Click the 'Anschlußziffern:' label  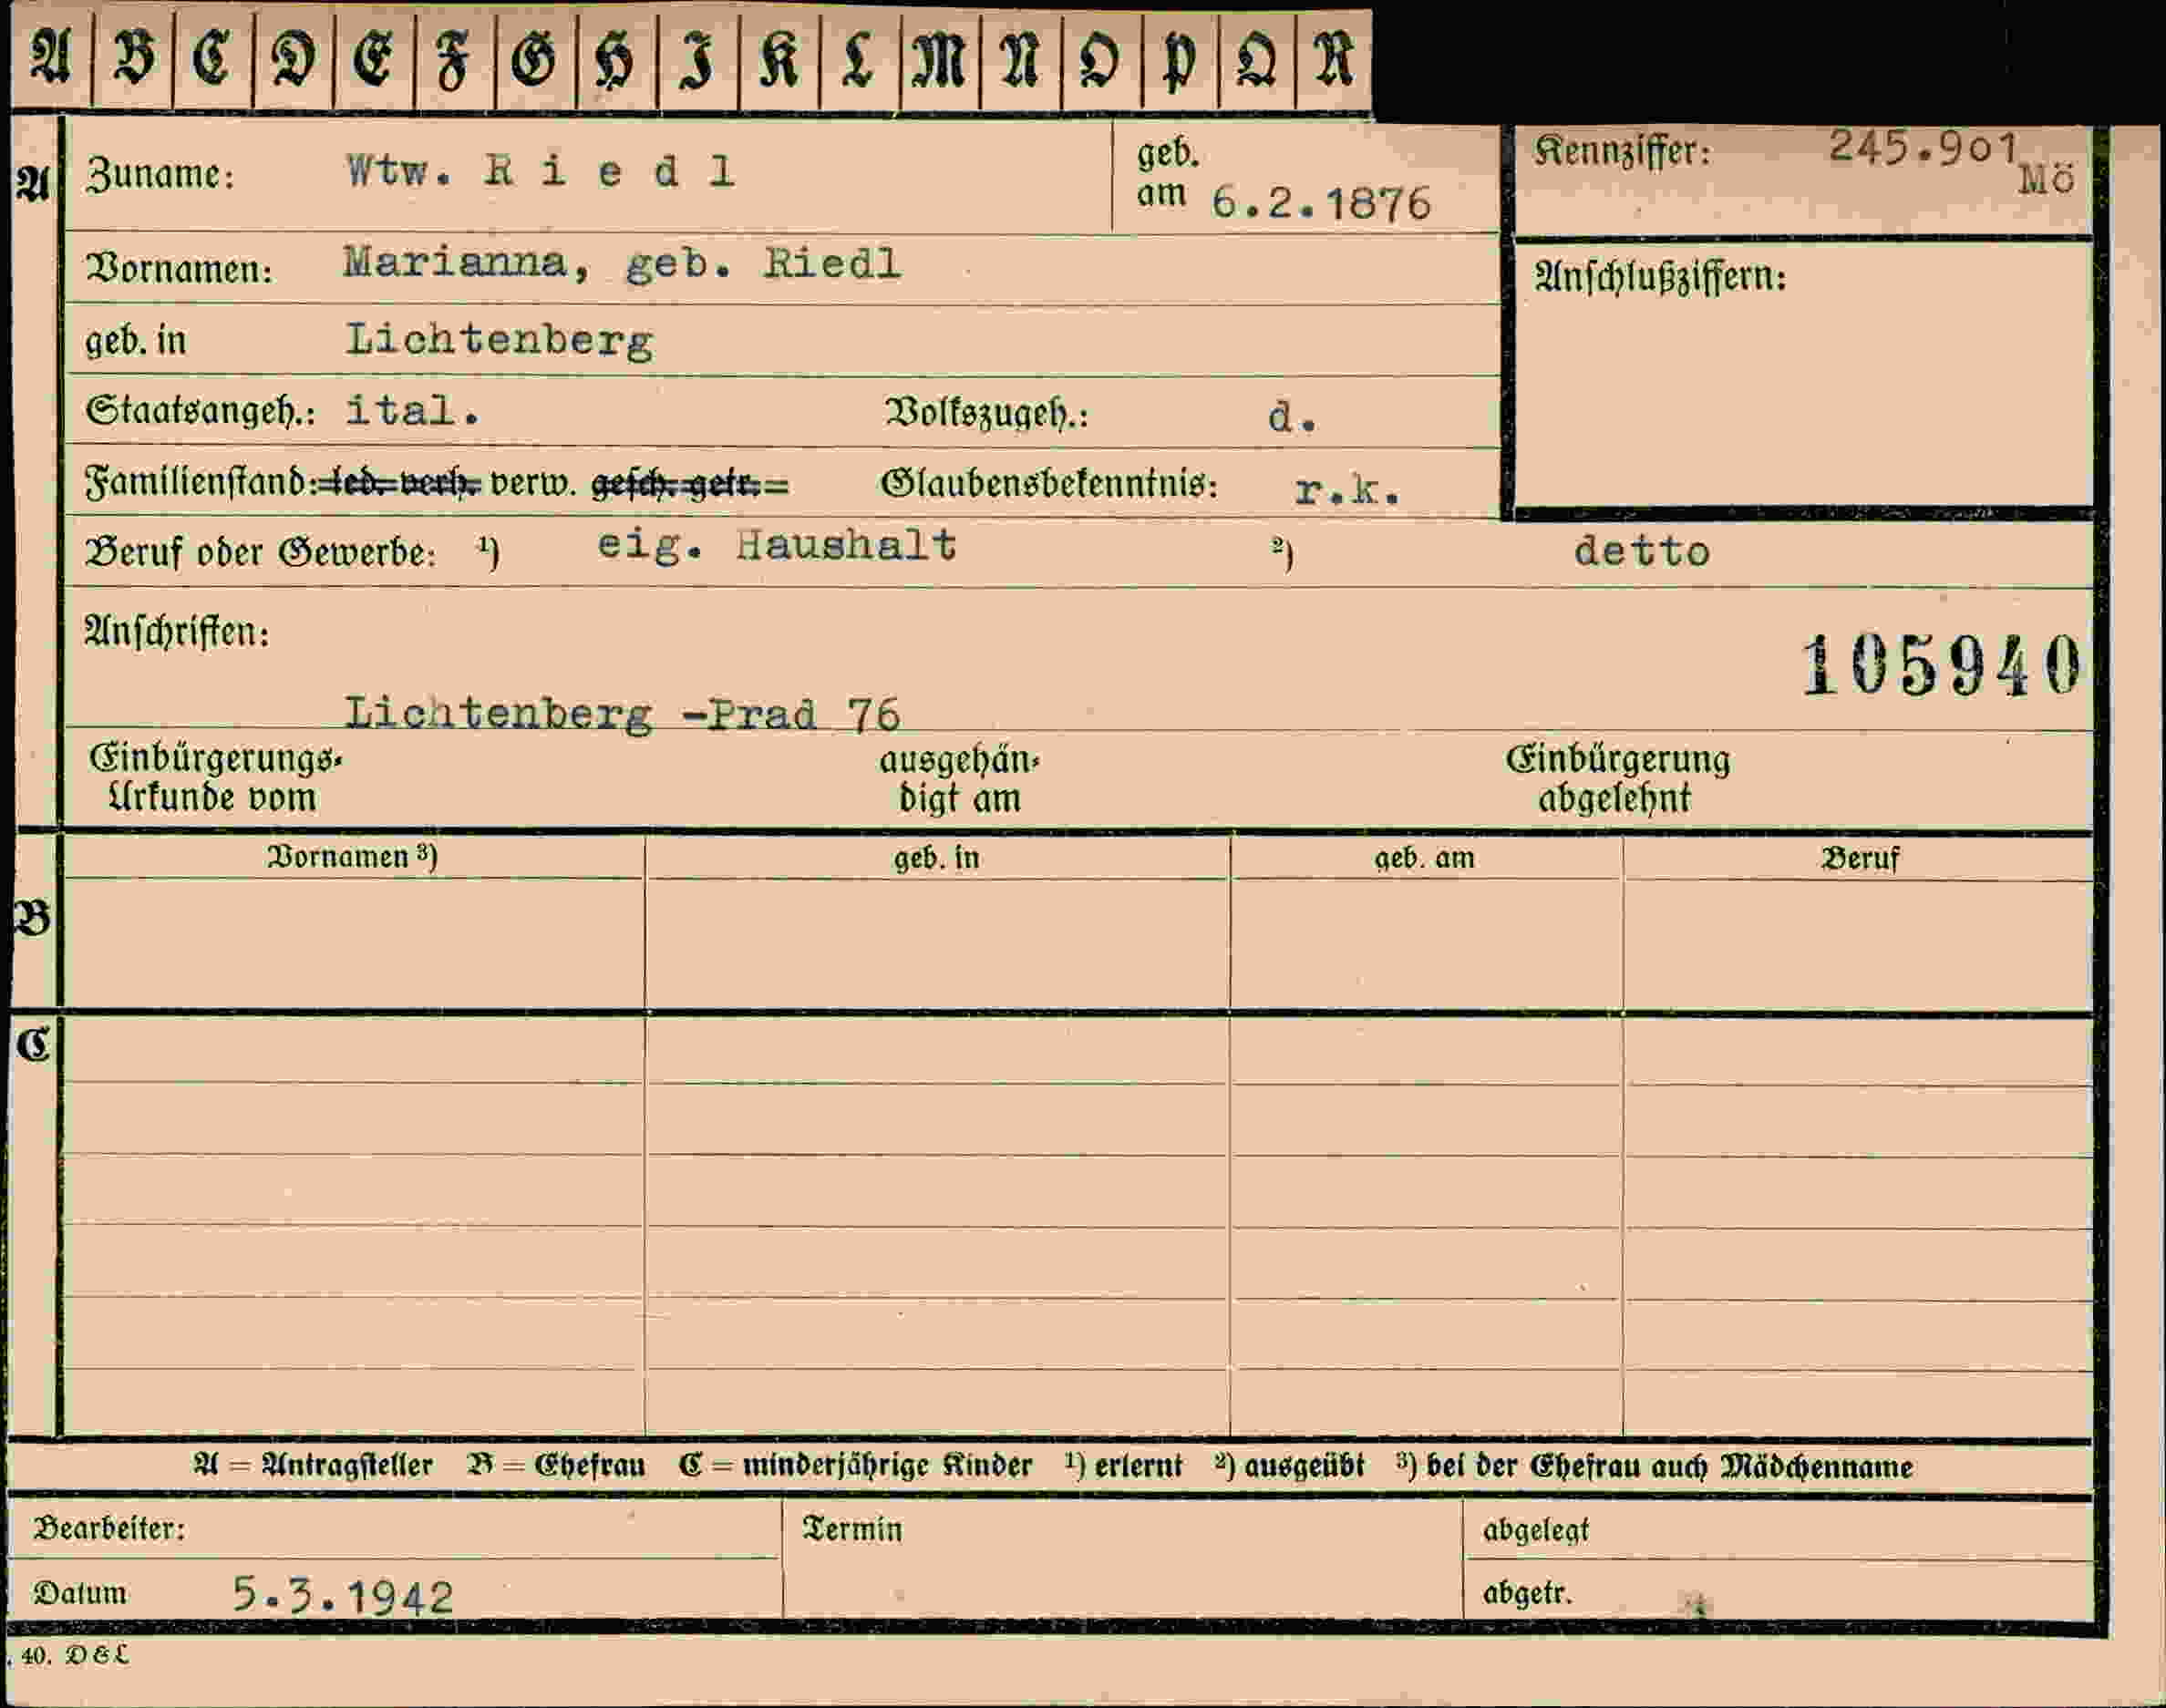click(x=1660, y=277)
